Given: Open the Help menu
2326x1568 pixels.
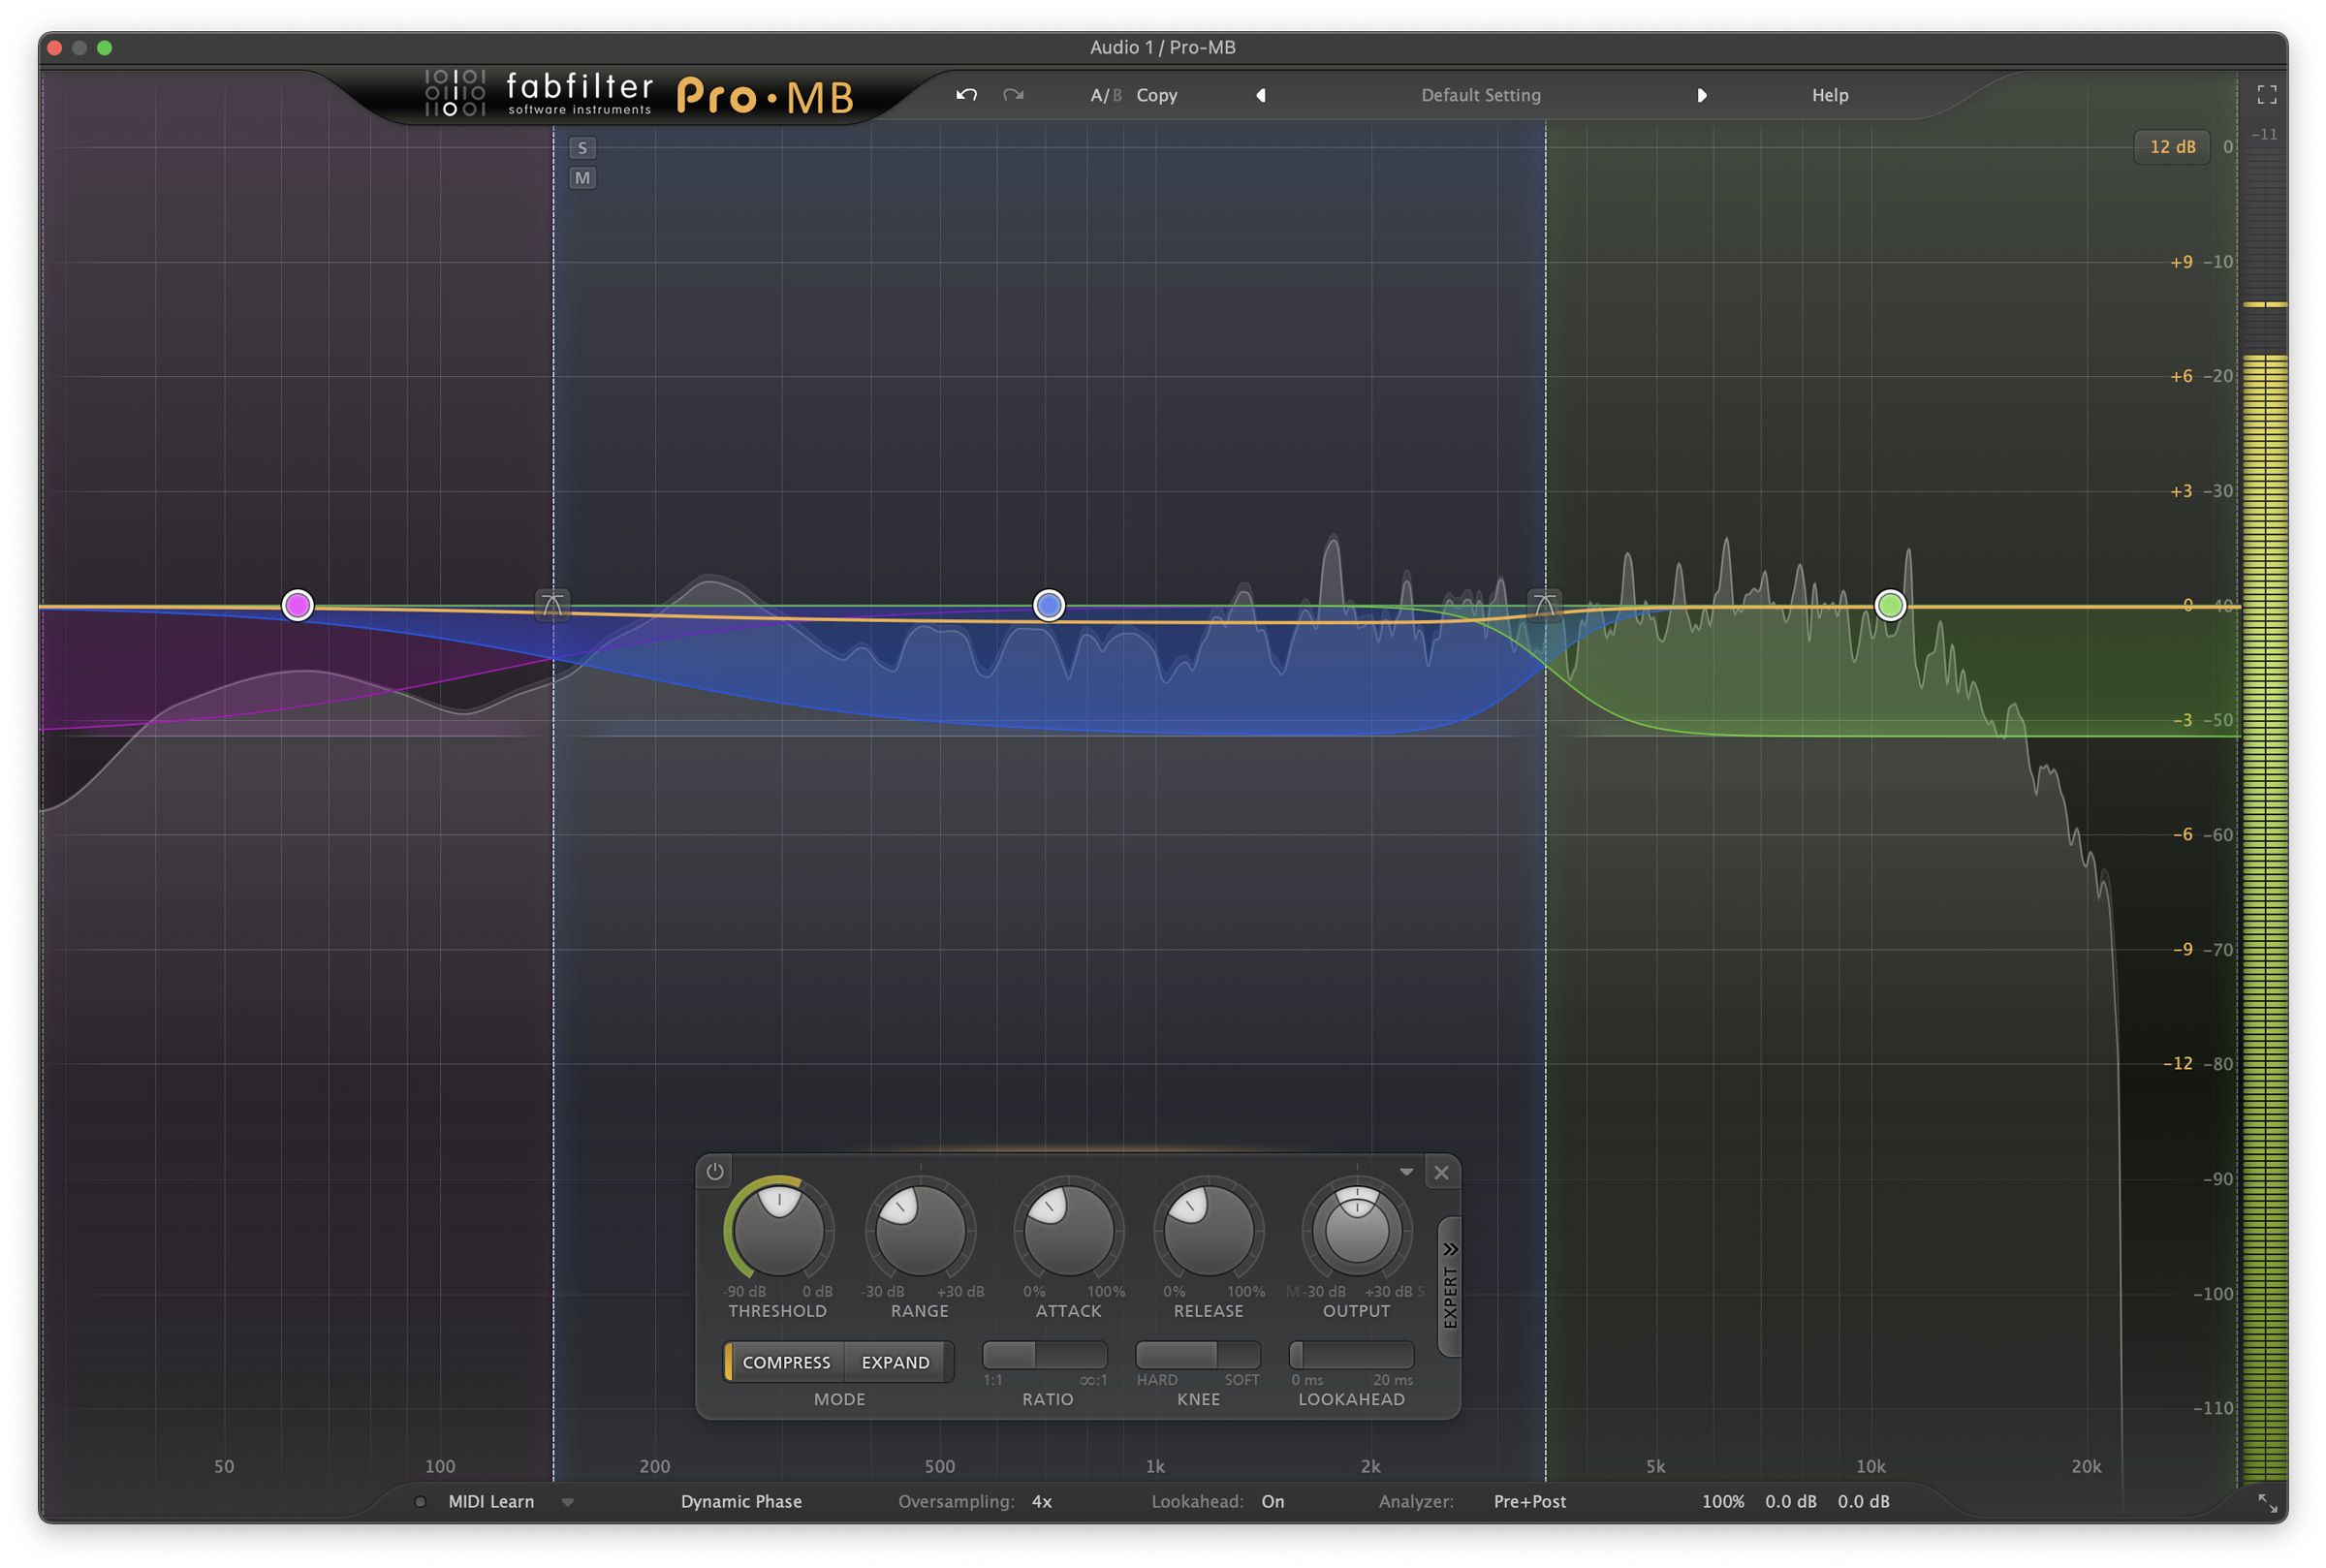Looking at the screenshot, I should [x=1830, y=95].
